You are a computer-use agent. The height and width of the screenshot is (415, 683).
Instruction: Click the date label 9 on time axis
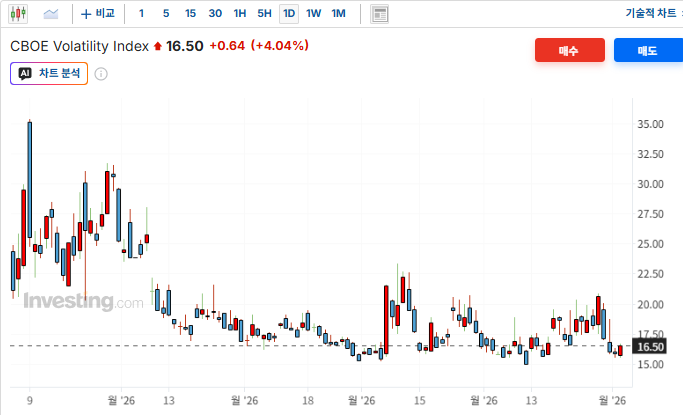coord(30,400)
